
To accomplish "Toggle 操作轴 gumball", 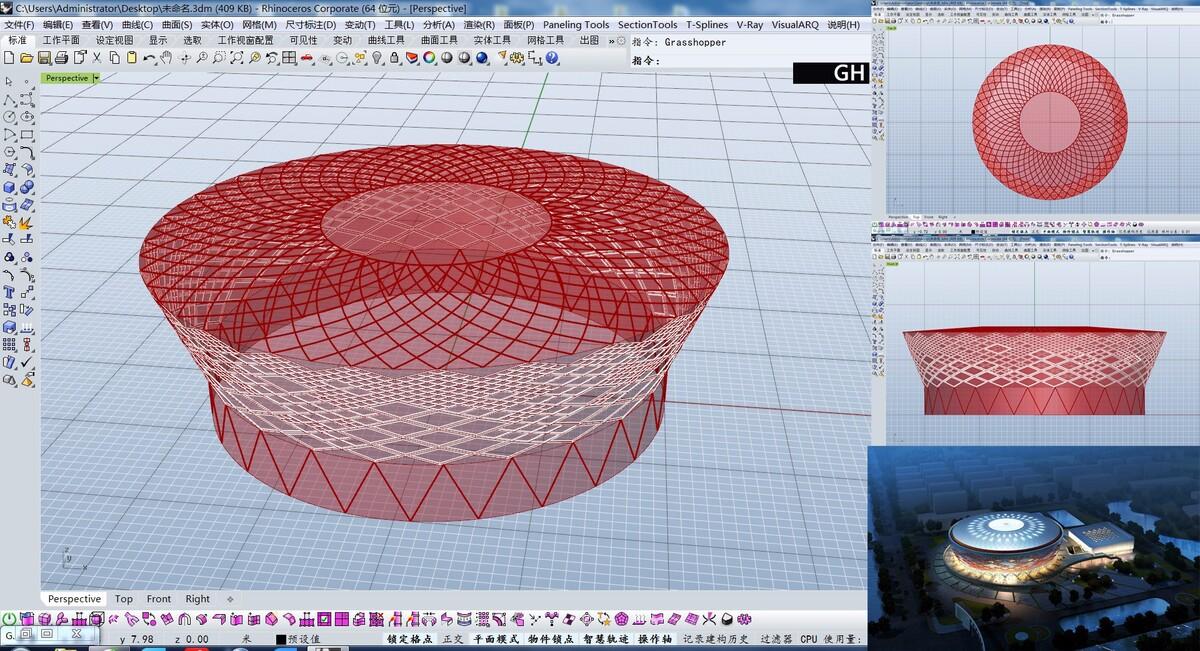I will point(655,639).
